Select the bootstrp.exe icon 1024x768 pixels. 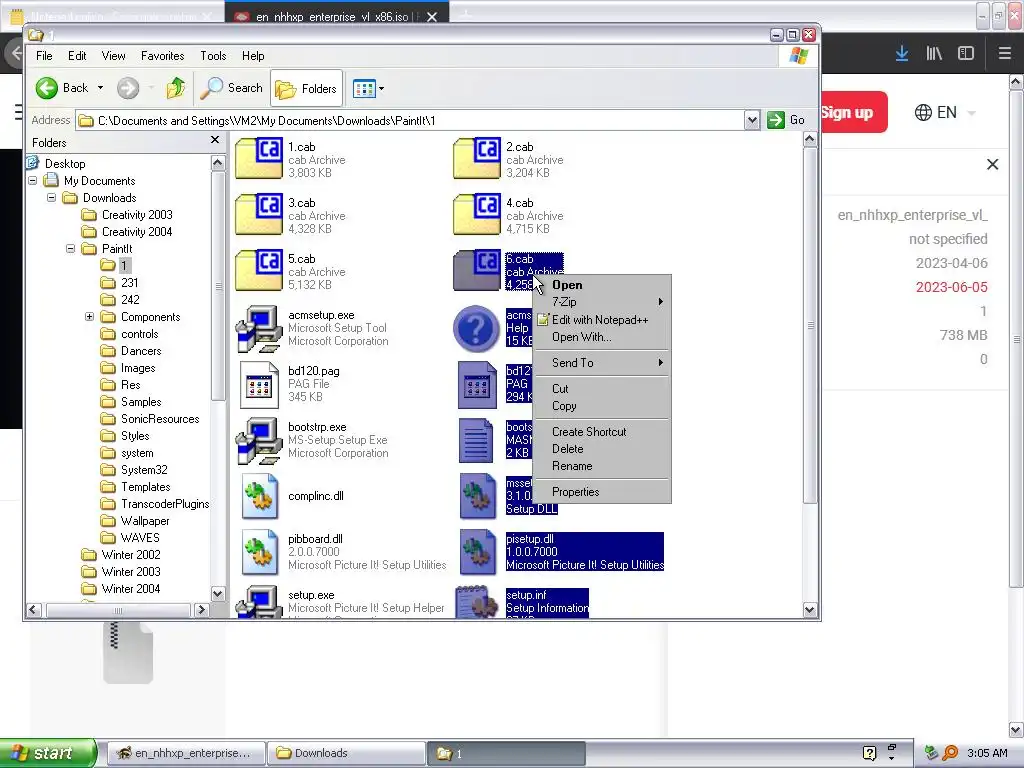tap(259, 440)
